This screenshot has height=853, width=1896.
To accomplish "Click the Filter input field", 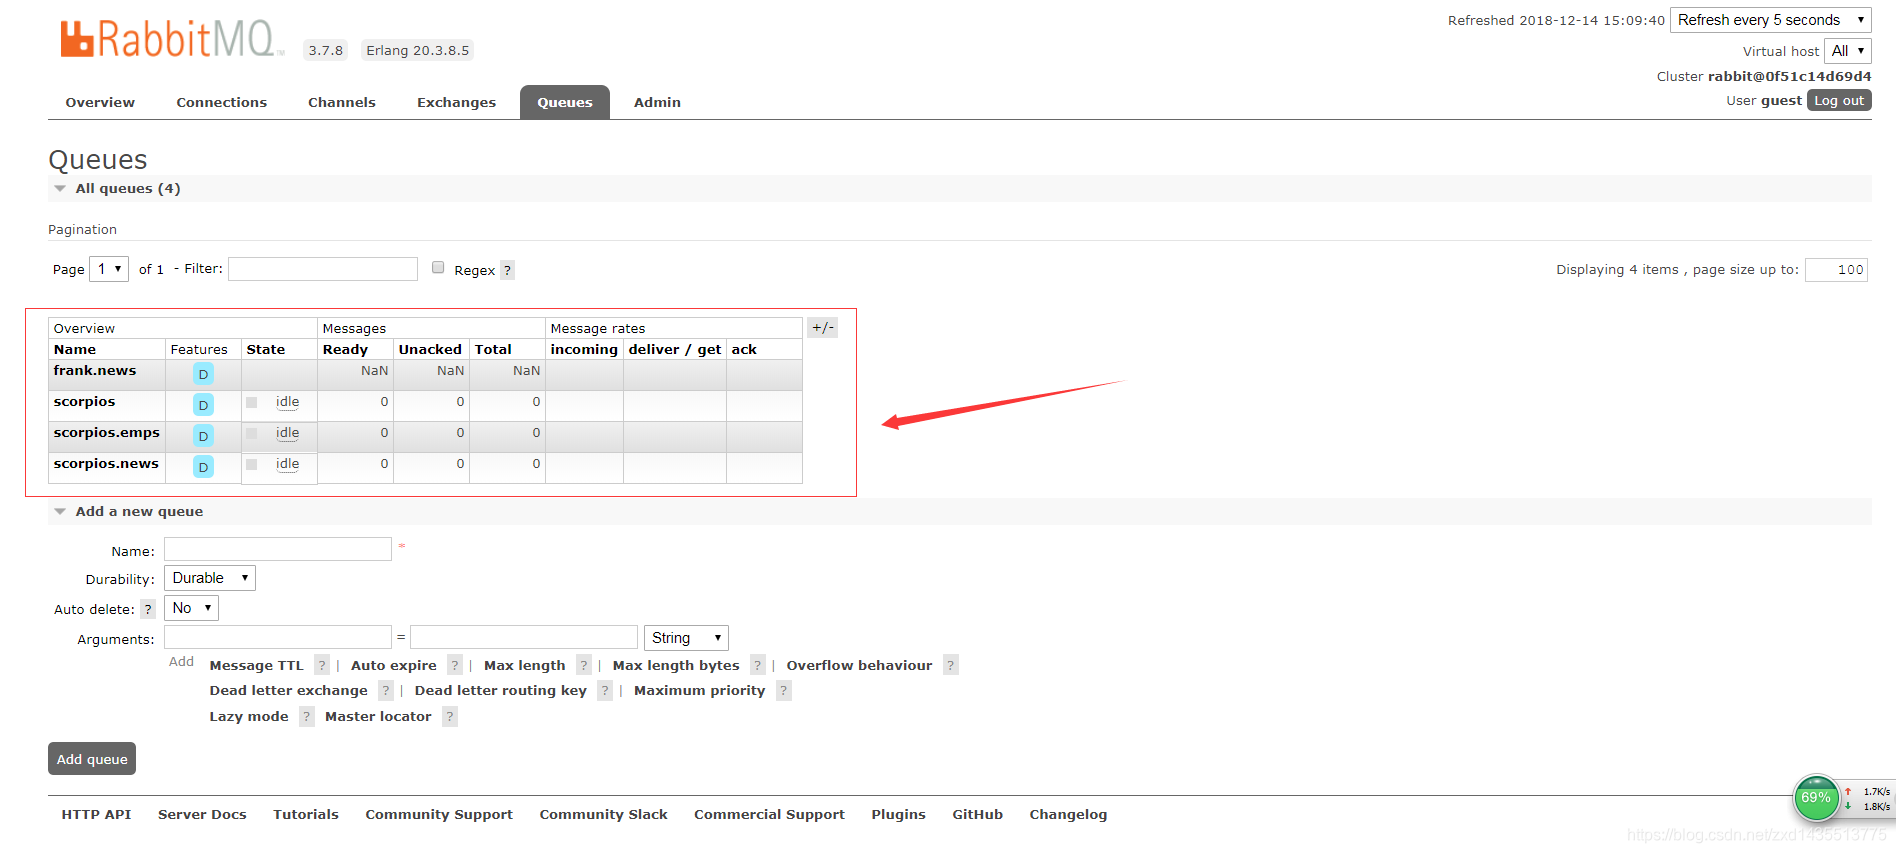I will tap(323, 269).
